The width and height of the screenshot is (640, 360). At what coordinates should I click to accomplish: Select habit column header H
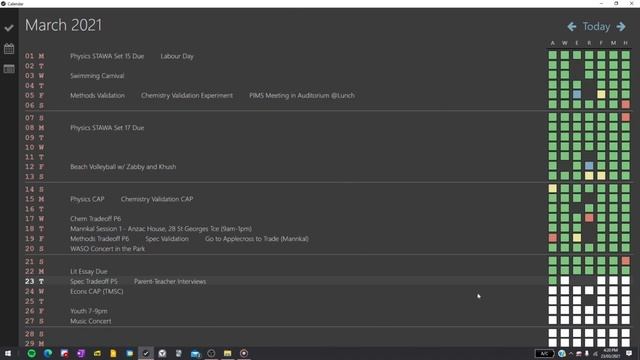(x=625, y=43)
